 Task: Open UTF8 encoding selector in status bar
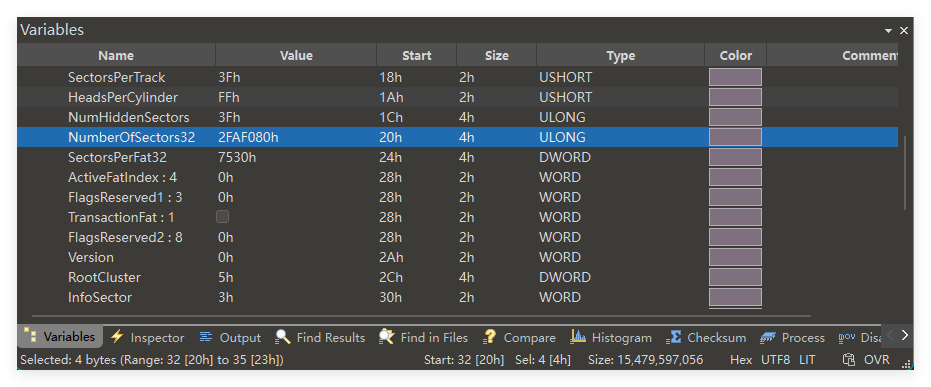click(x=775, y=360)
